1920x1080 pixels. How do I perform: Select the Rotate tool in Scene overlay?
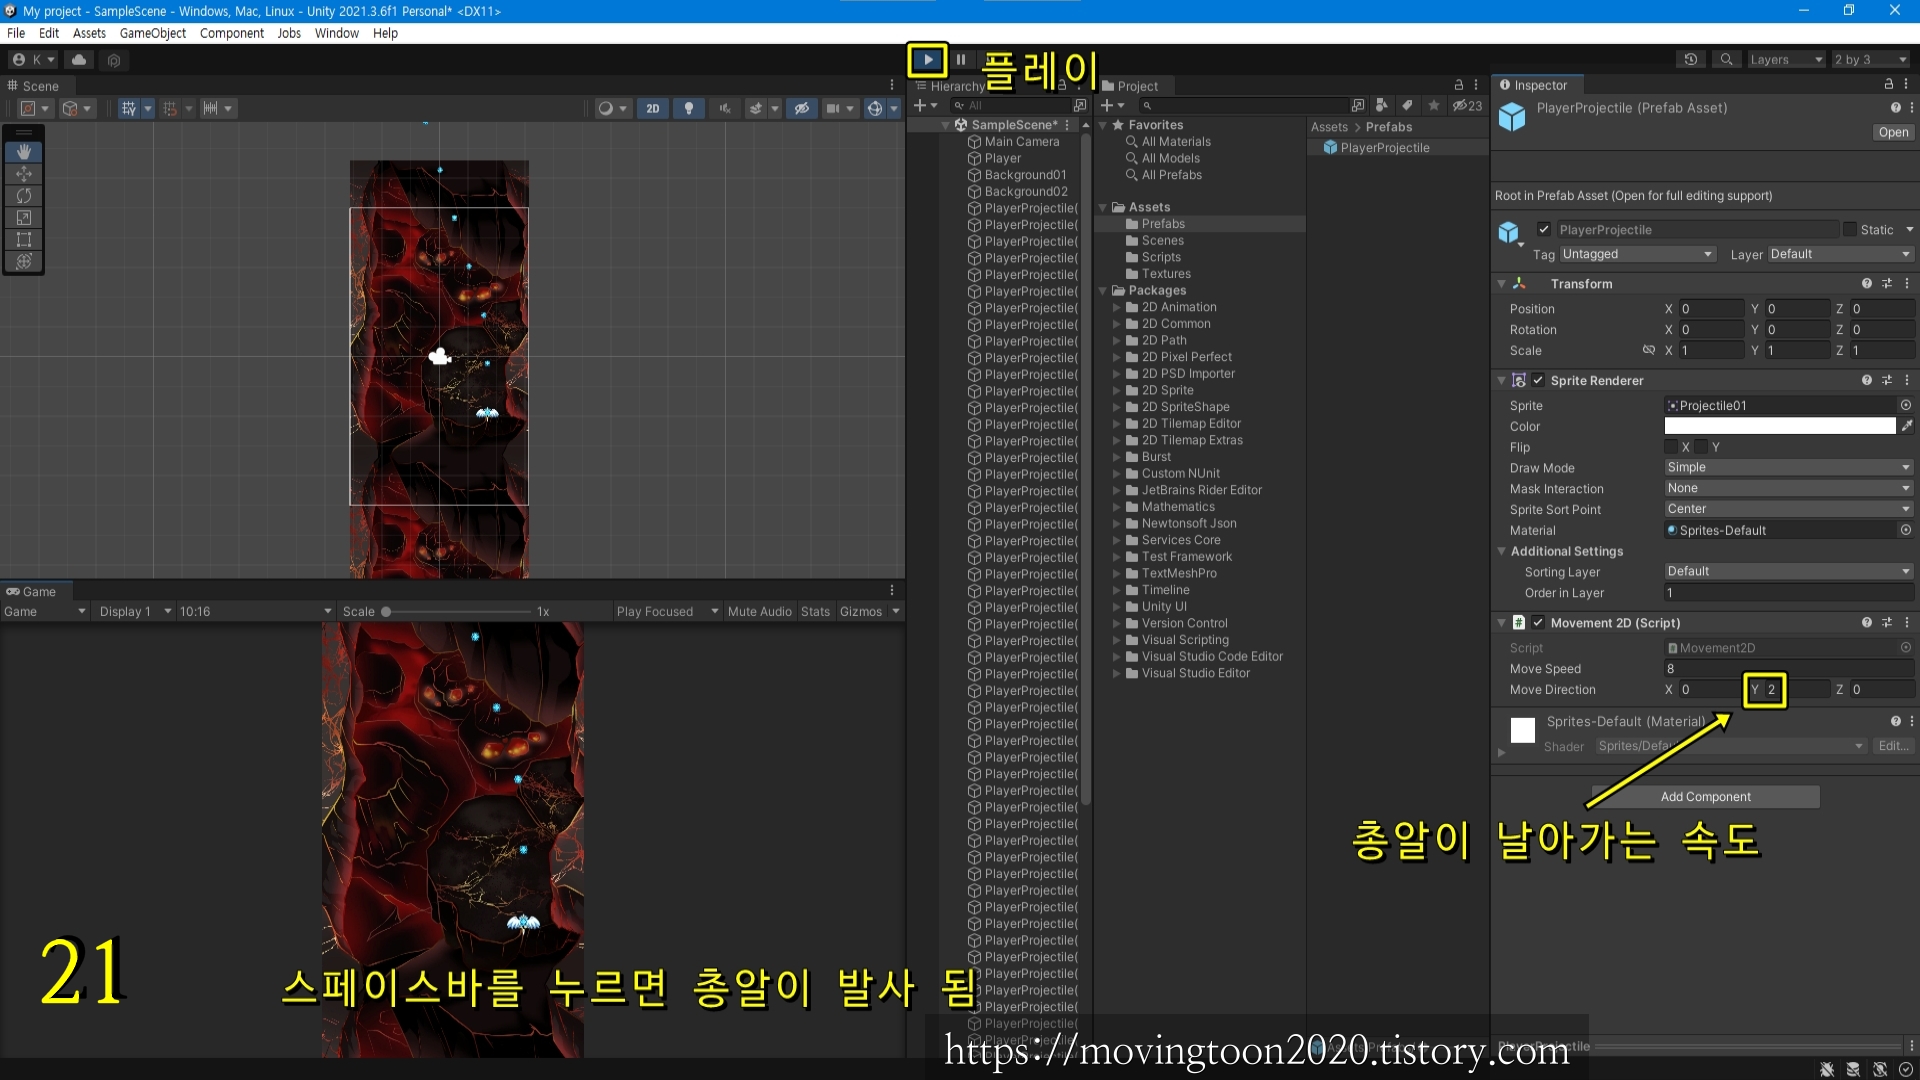click(24, 196)
